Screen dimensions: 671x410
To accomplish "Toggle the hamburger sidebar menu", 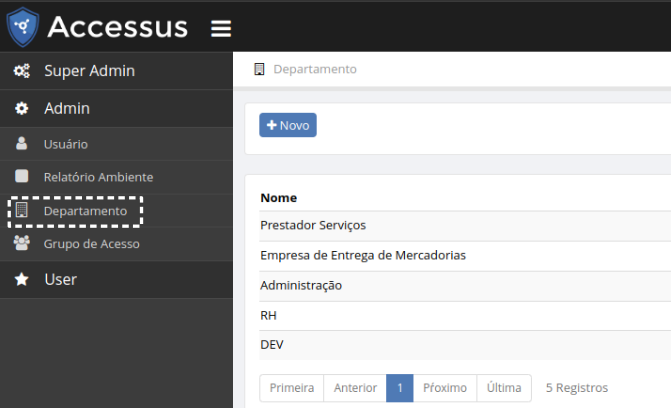I will coord(221,28).
